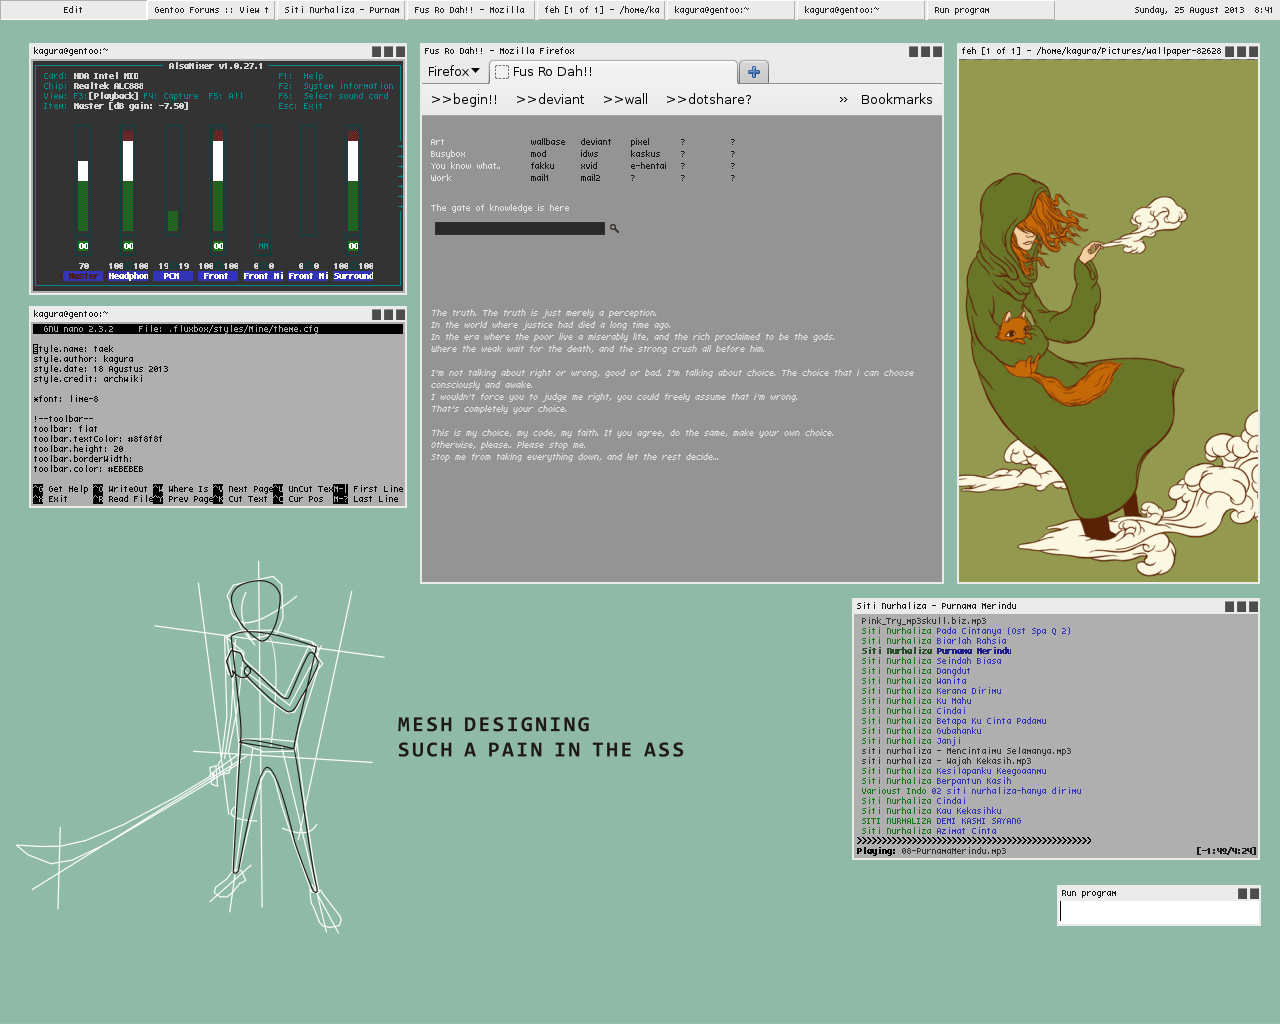Open the Firefox application menu dropdown
Image resolution: width=1280 pixels, height=1024 pixels.
point(454,72)
